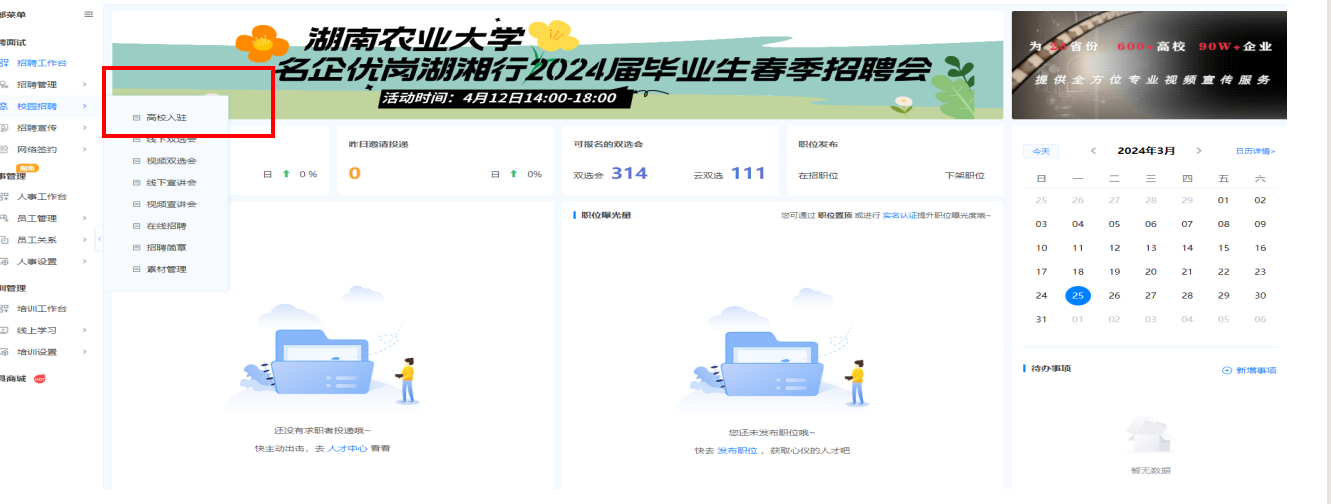
Task: Go to previous month in calendar
Action: click(x=1093, y=151)
